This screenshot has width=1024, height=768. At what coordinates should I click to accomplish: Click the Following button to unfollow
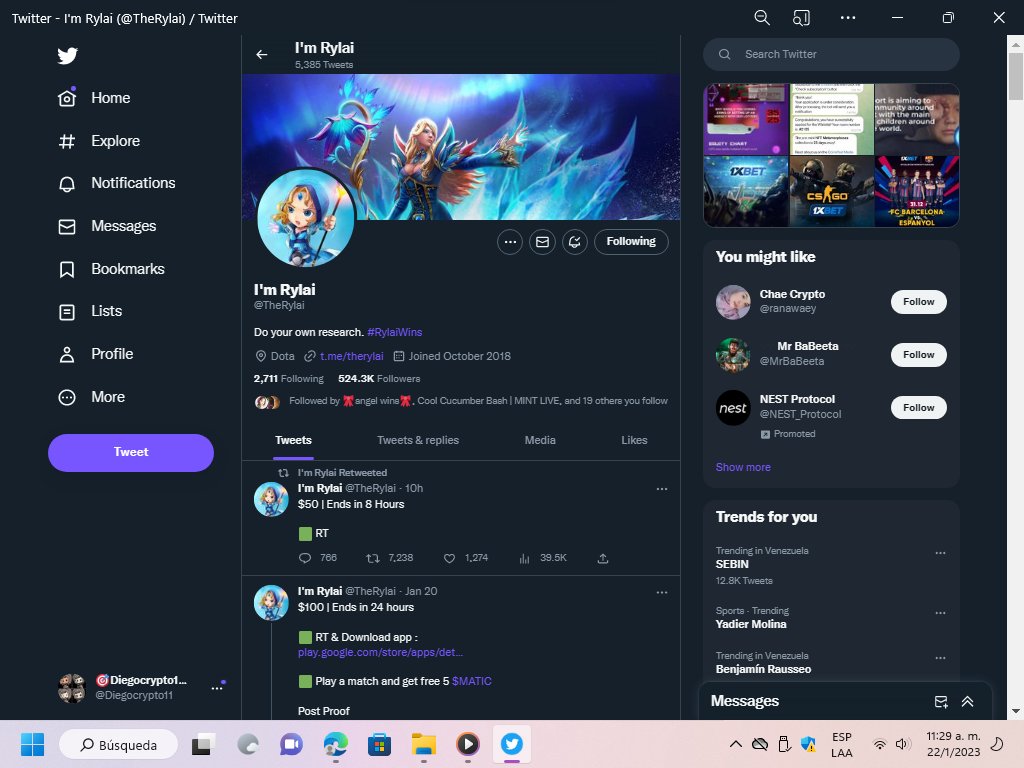pos(631,242)
